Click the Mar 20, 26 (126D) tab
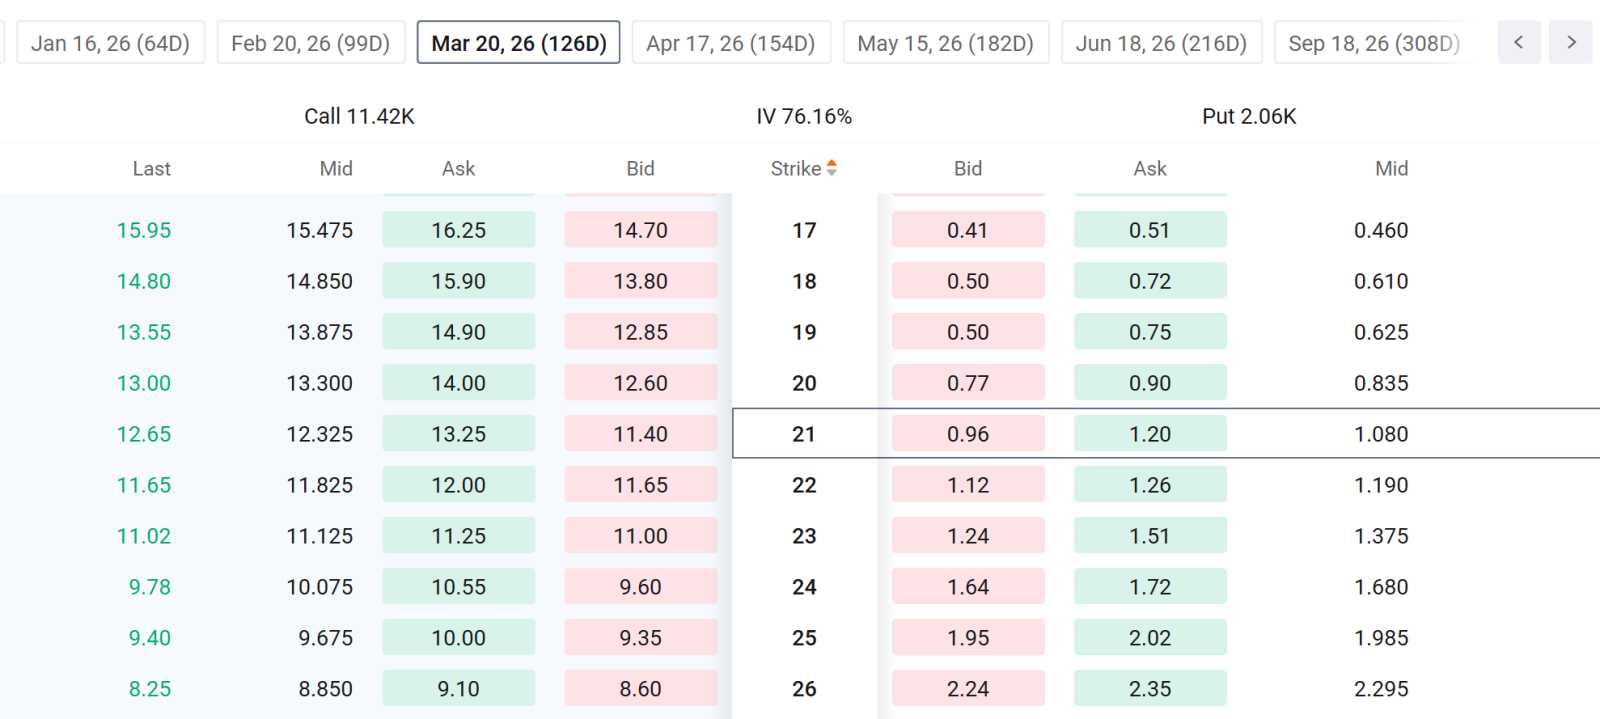This screenshot has width=1600, height=719. (x=519, y=43)
